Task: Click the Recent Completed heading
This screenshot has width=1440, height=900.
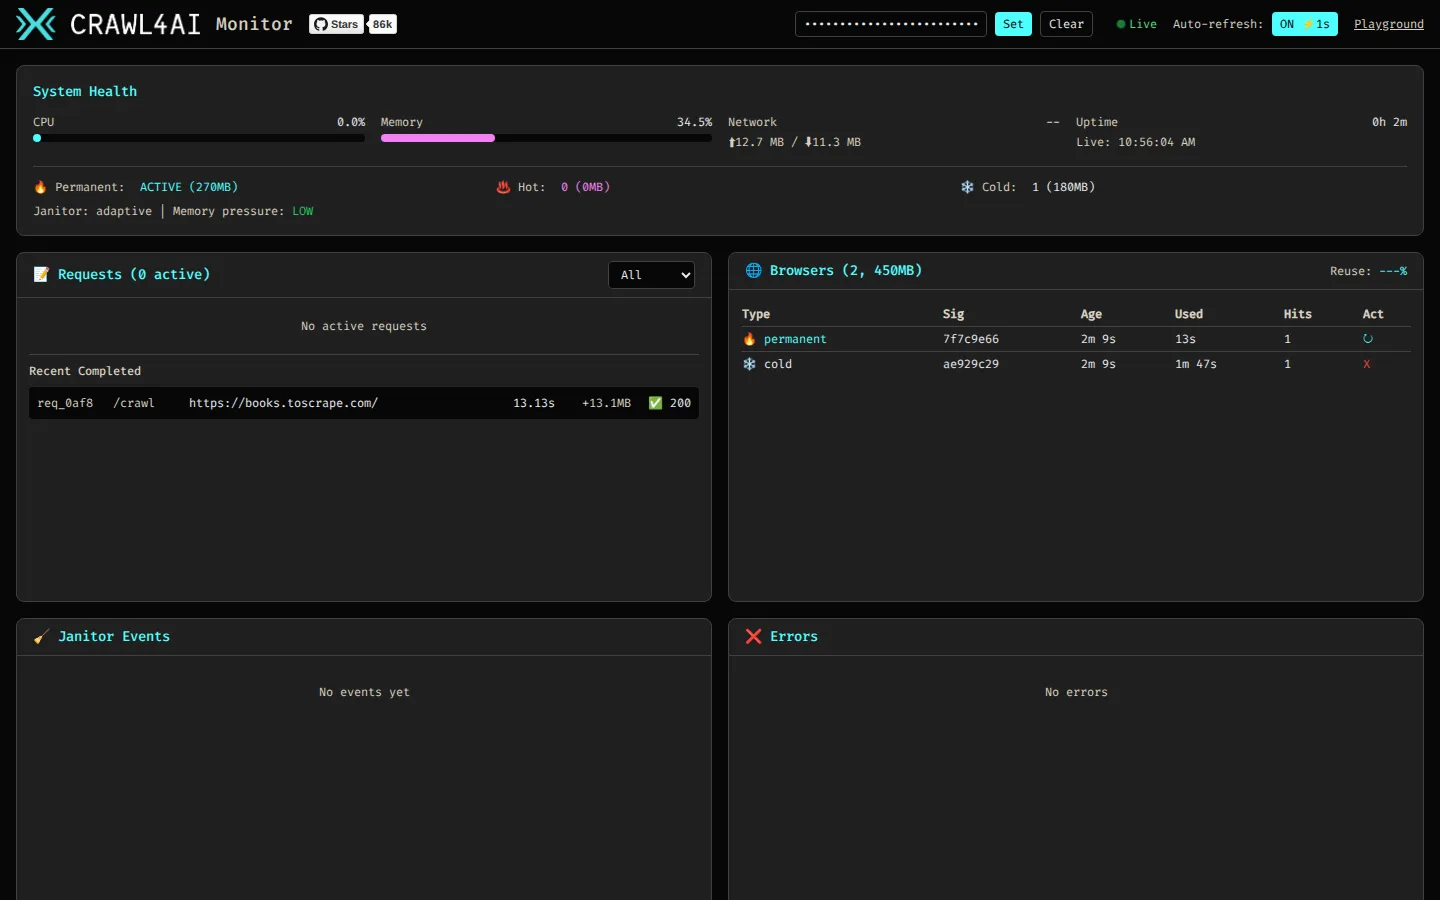Action: pos(85,371)
